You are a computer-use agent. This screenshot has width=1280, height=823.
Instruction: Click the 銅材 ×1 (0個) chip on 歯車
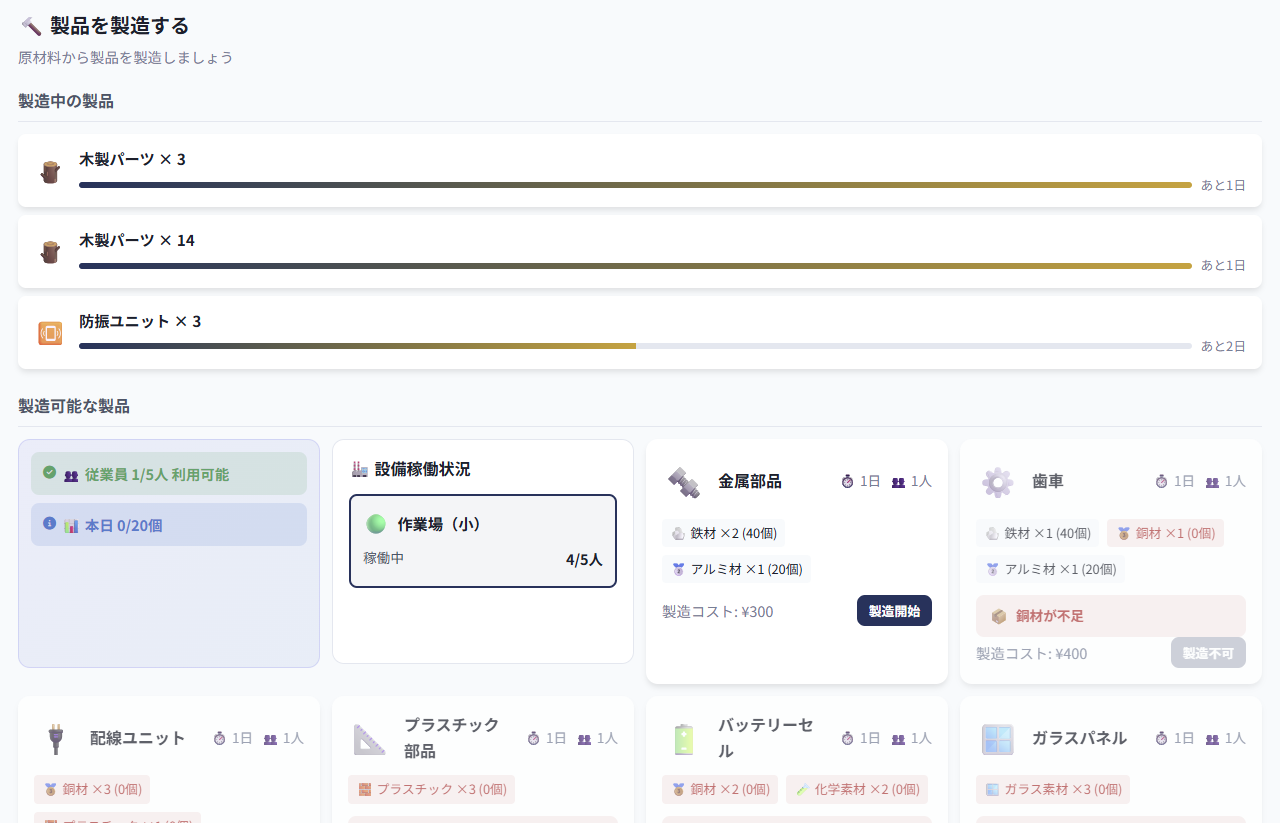tap(1165, 533)
